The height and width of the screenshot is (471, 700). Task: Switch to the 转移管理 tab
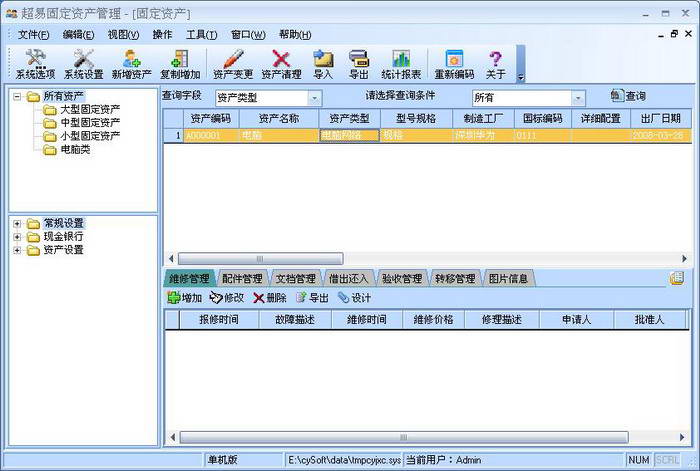click(x=455, y=279)
